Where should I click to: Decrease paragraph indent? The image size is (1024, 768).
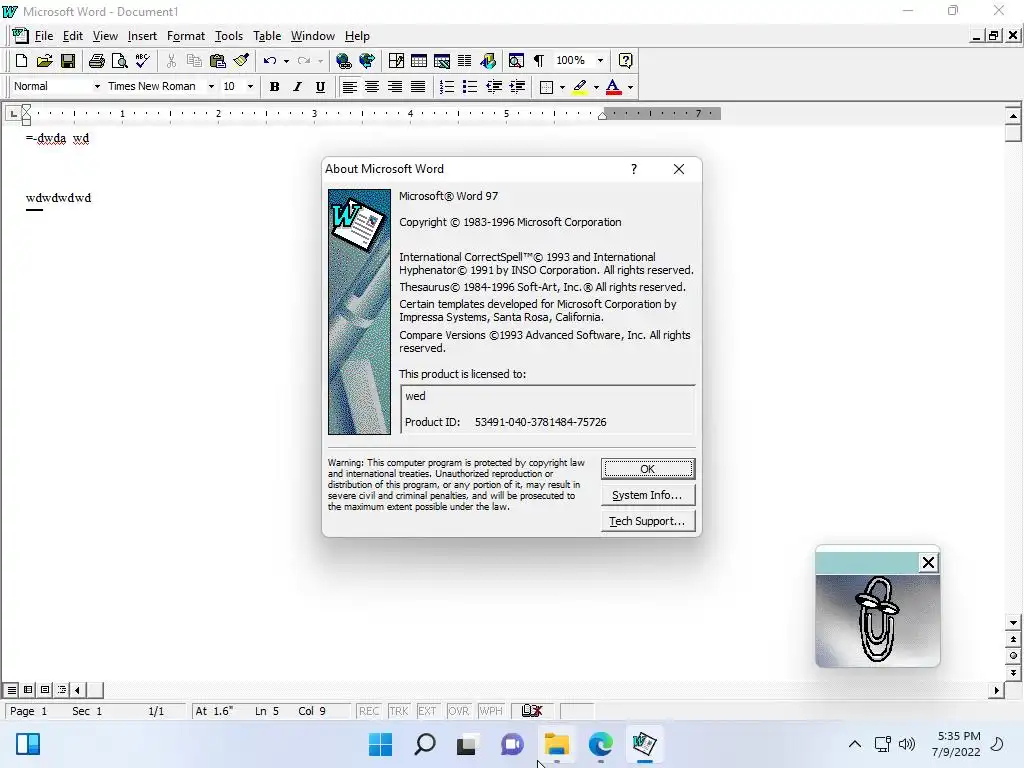point(494,87)
